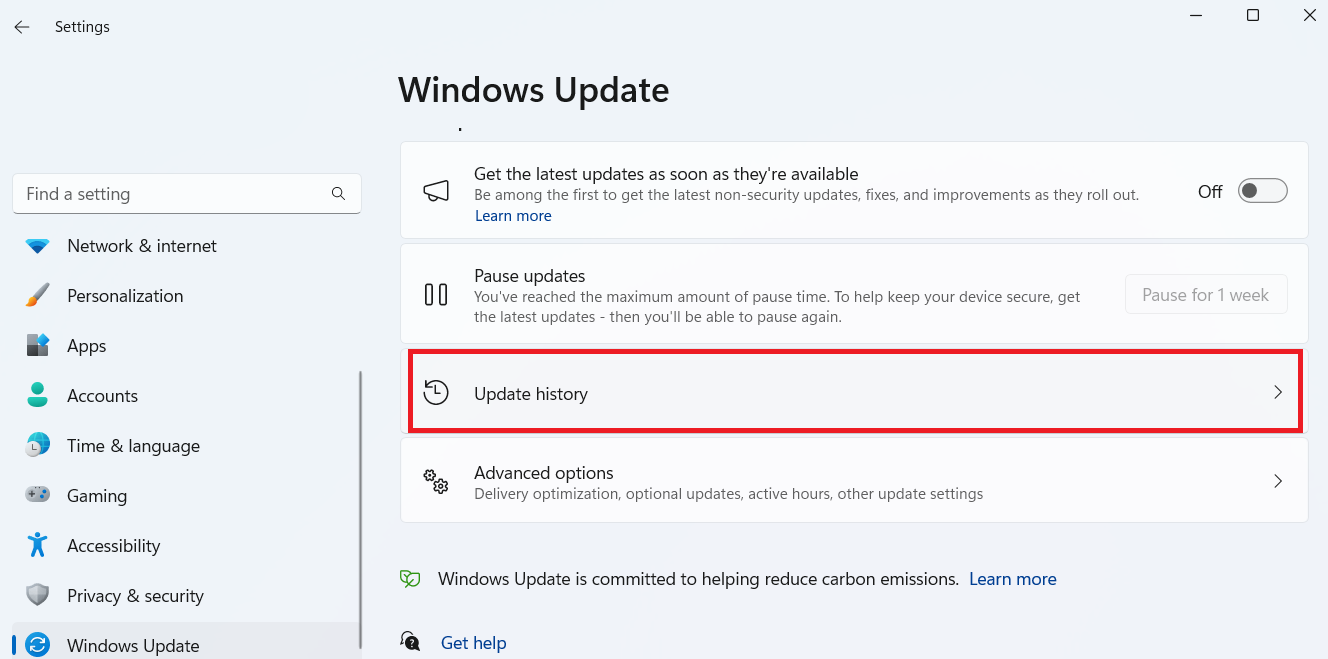Click the Personalization paintbrush icon
Image resolution: width=1328 pixels, height=659 pixels.
click(38, 296)
